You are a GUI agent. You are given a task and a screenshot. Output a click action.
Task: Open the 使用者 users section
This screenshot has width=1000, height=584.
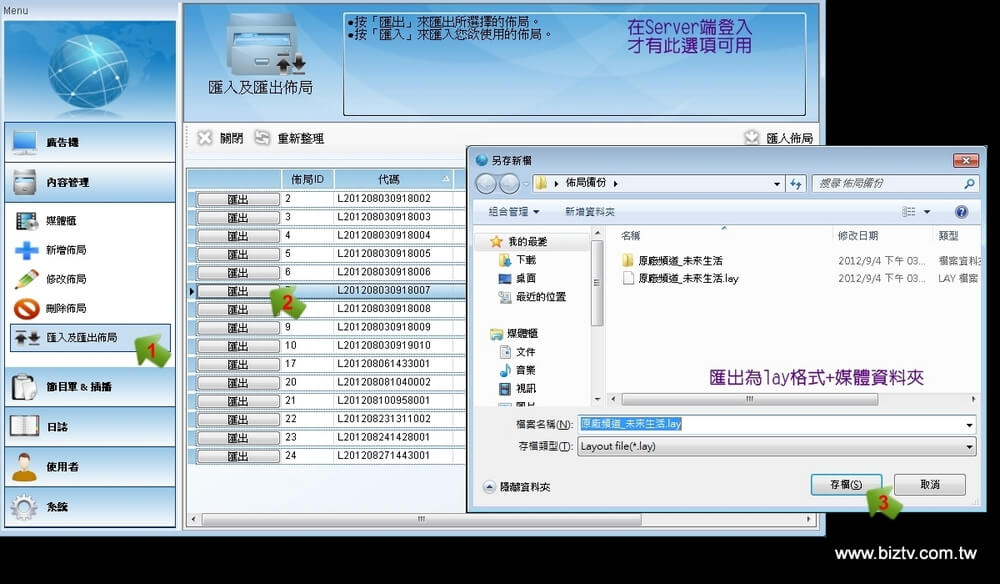pyautogui.click(x=90, y=466)
